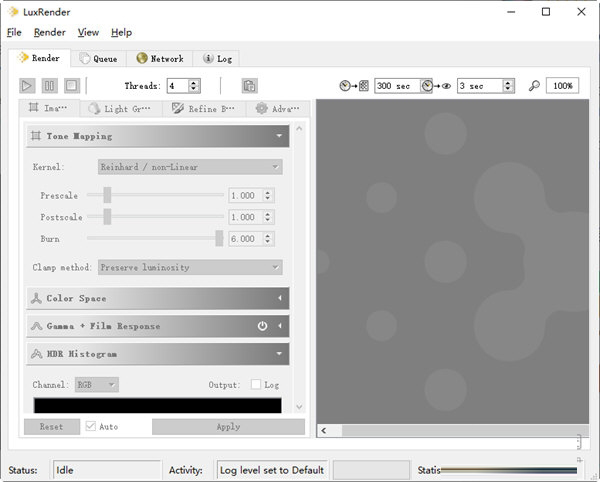Click the 3 sec display interval stepper
Image resolution: width=600 pixels, height=482 pixels.
pos(508,86)
